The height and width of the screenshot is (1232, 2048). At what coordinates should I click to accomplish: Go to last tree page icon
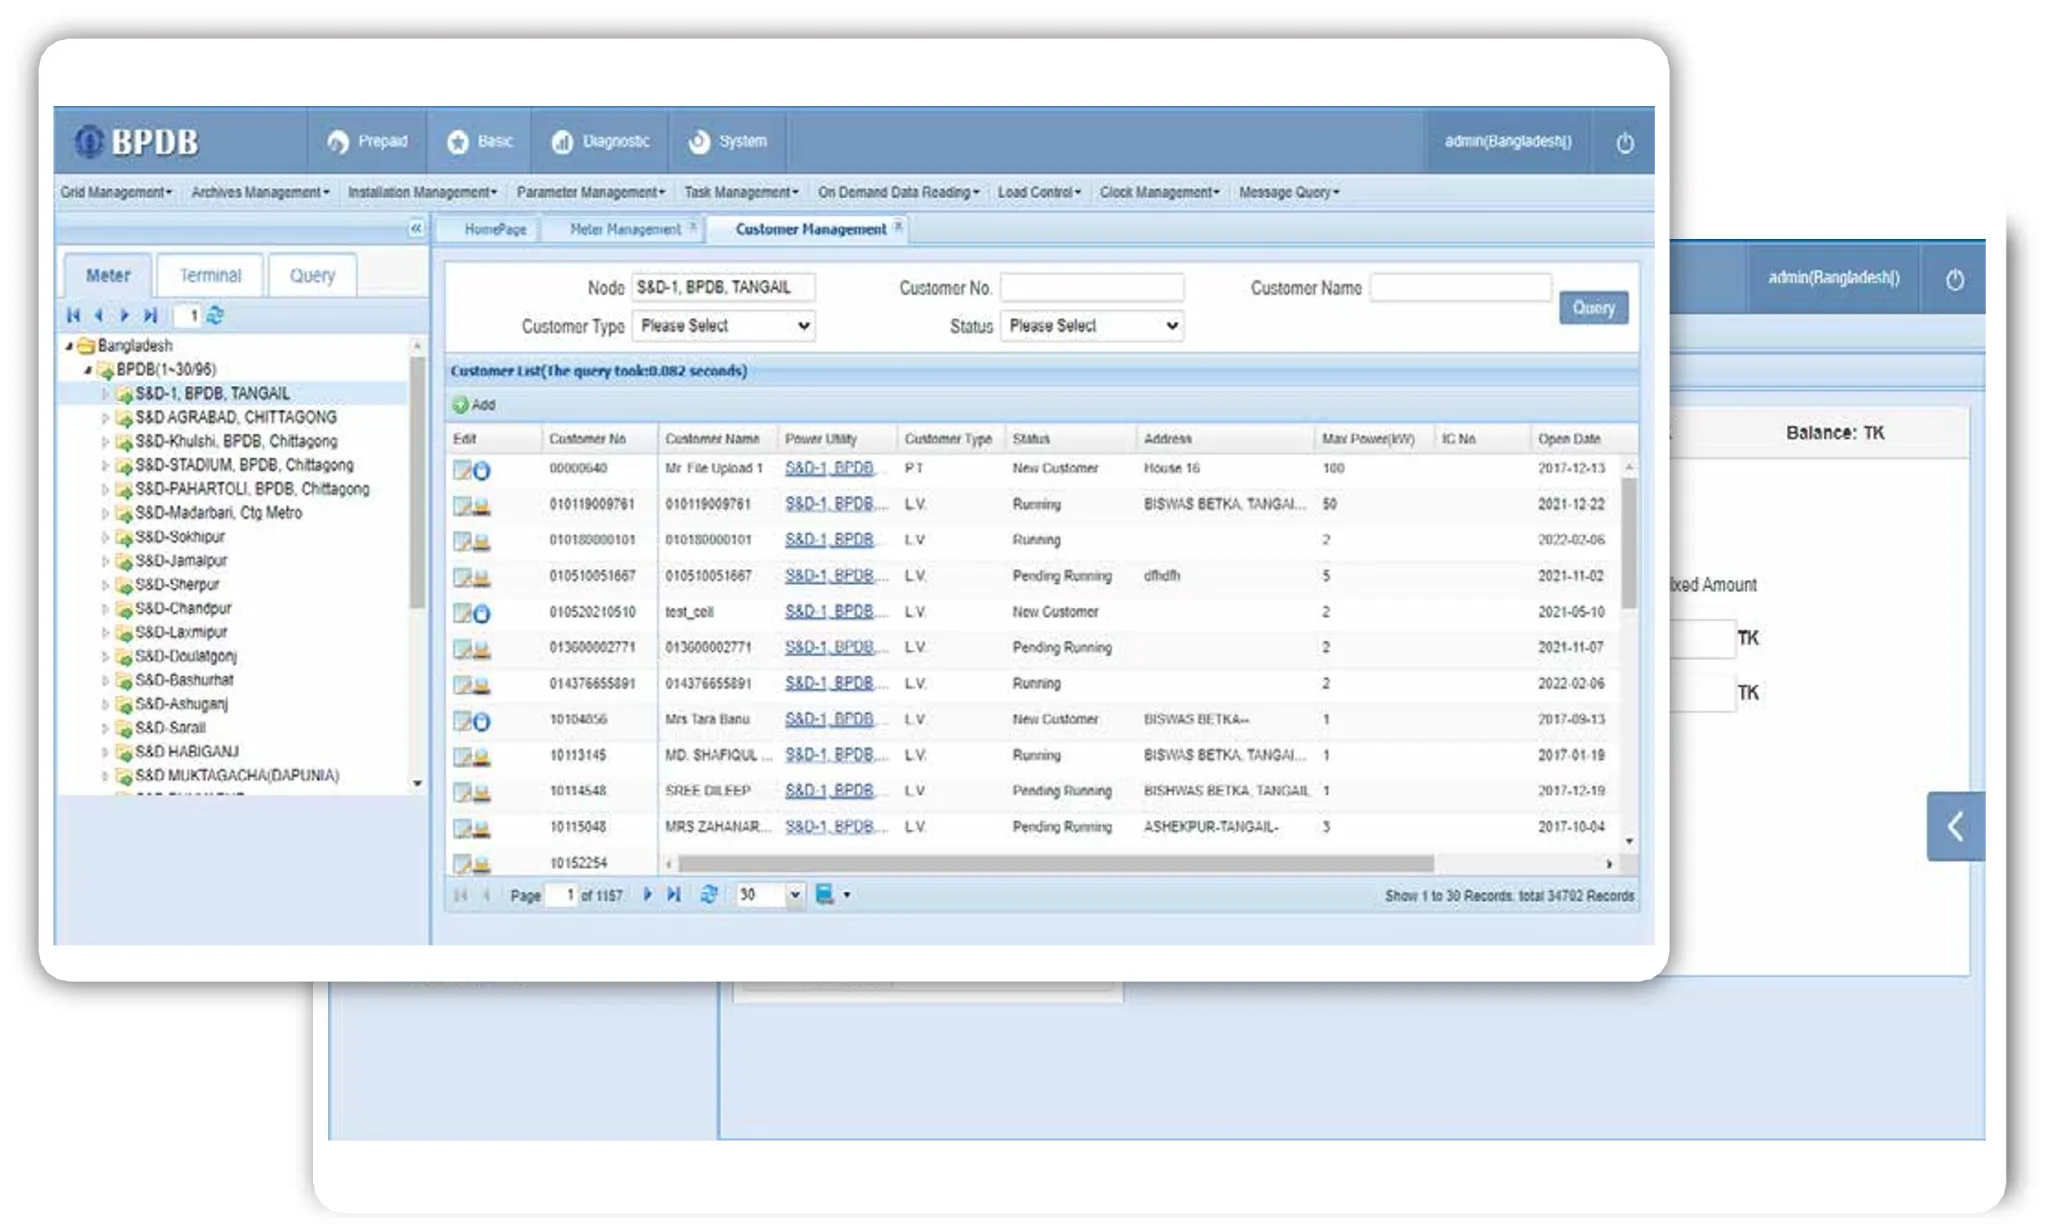pyautogui.click(x=150, y=316)
